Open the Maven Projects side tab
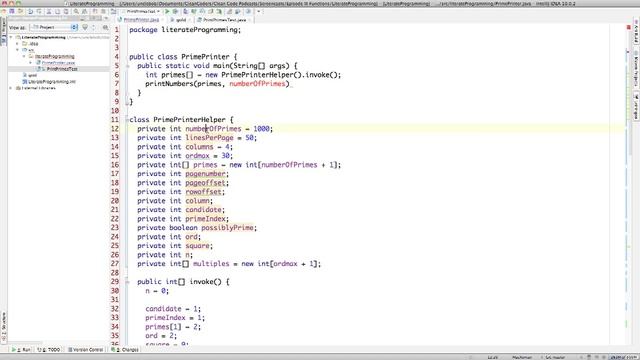 636,69
